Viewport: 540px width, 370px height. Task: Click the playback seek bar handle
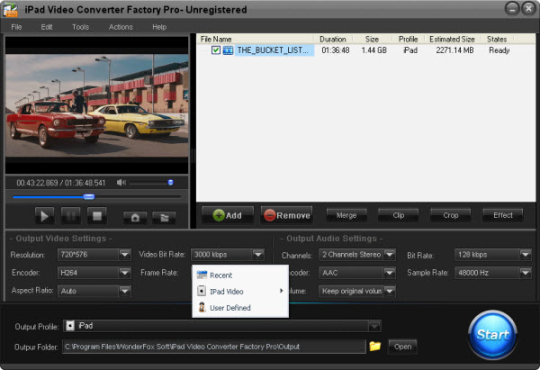click(89, 197)
